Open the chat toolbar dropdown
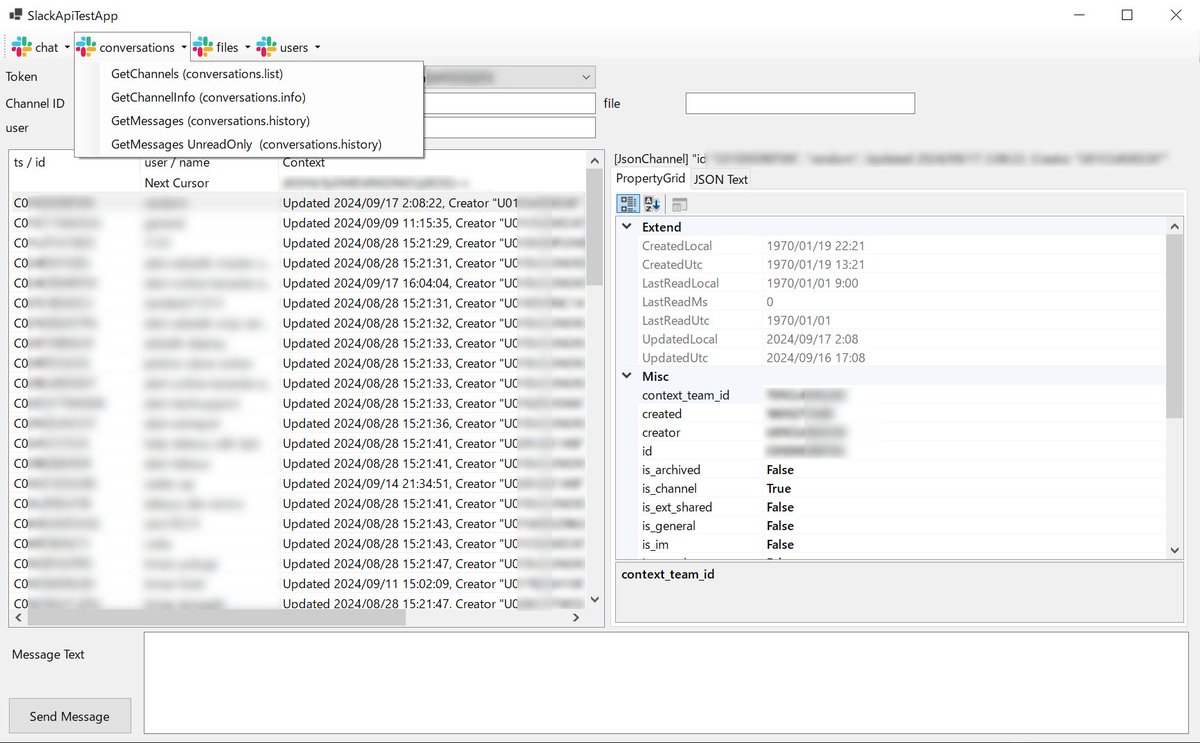 tap(41, 47)
